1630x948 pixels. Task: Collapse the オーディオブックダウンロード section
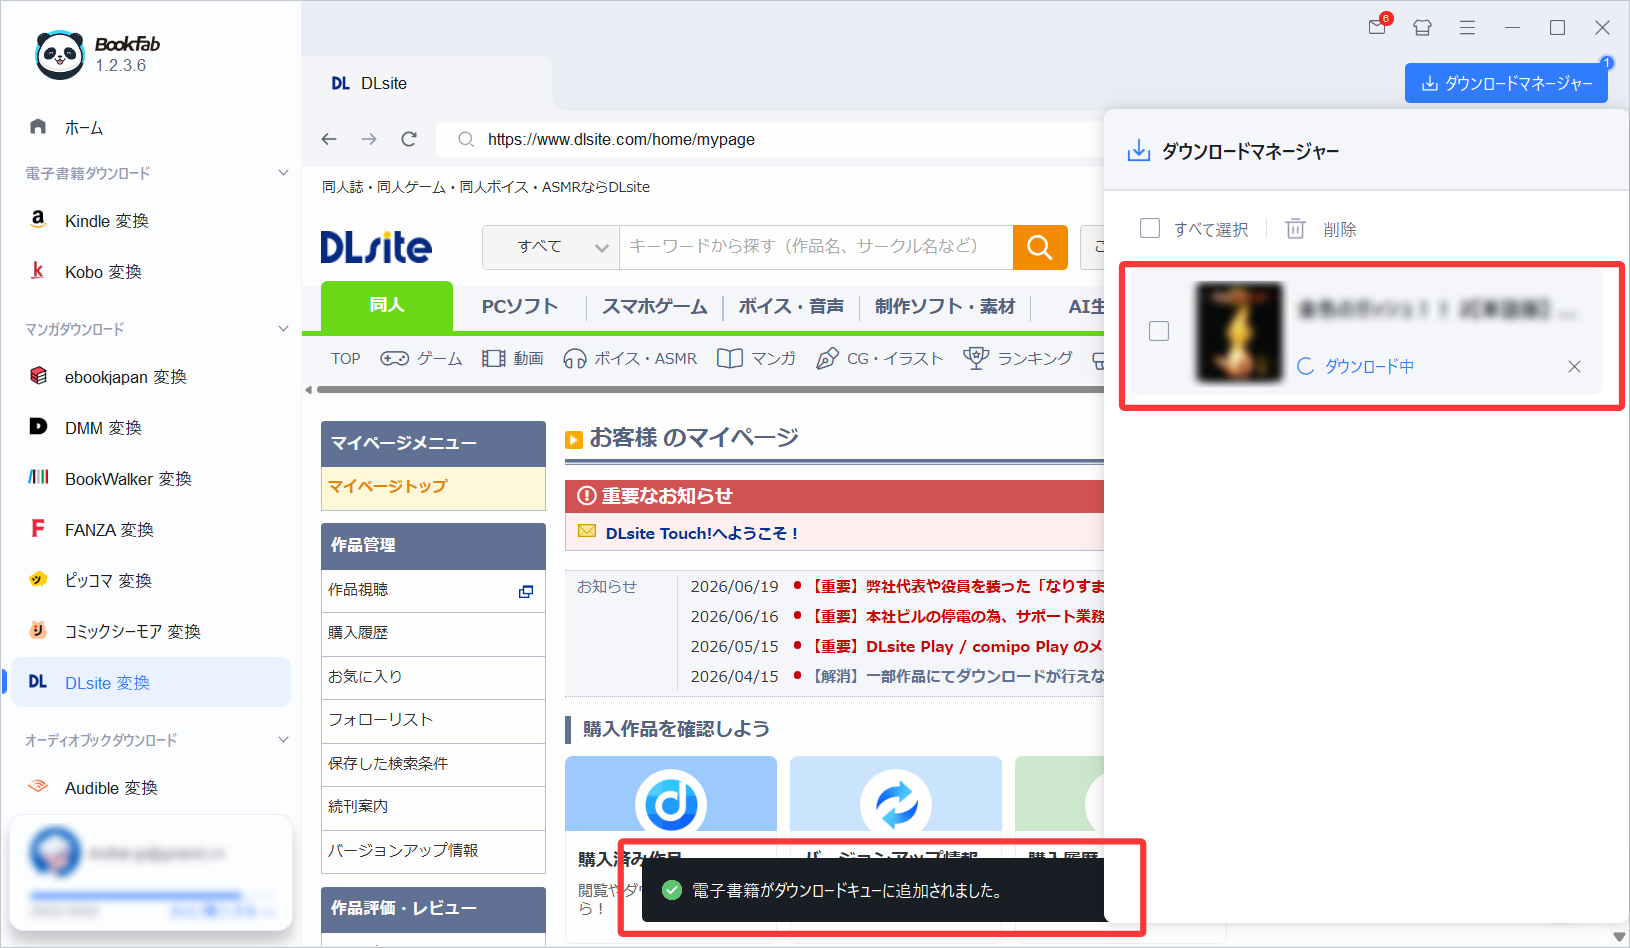click(x=283, y=740)
